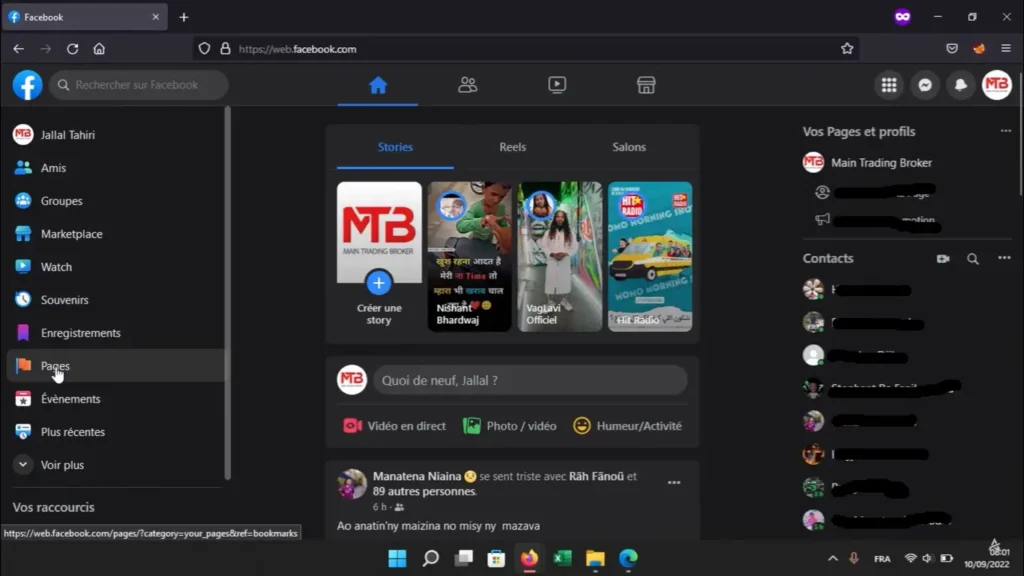Open Hit Radio story
The image size is (1024, 576).
[650, 257]
